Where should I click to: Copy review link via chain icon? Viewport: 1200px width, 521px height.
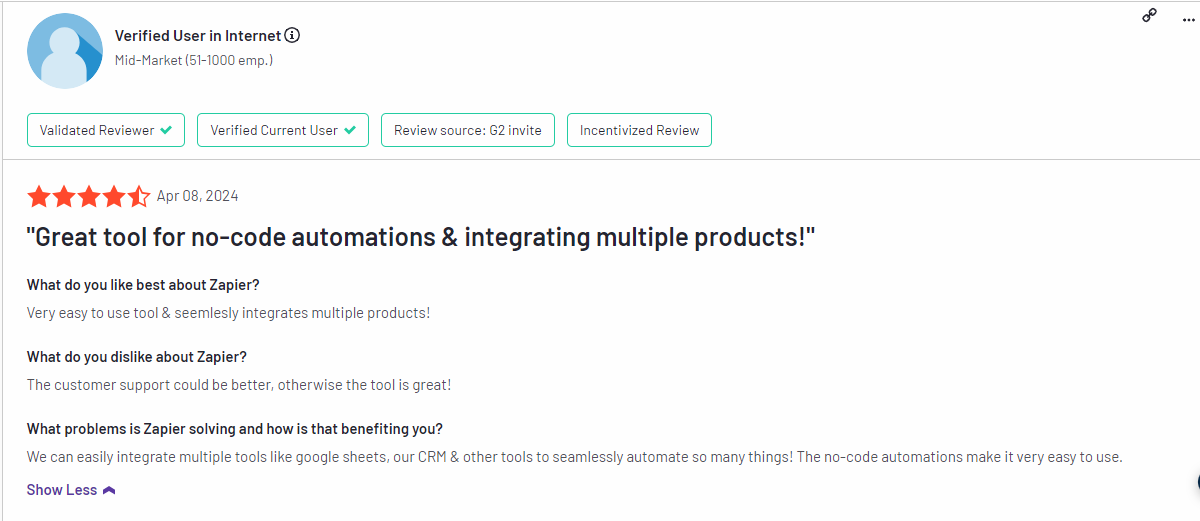(x=1150, y=15)
